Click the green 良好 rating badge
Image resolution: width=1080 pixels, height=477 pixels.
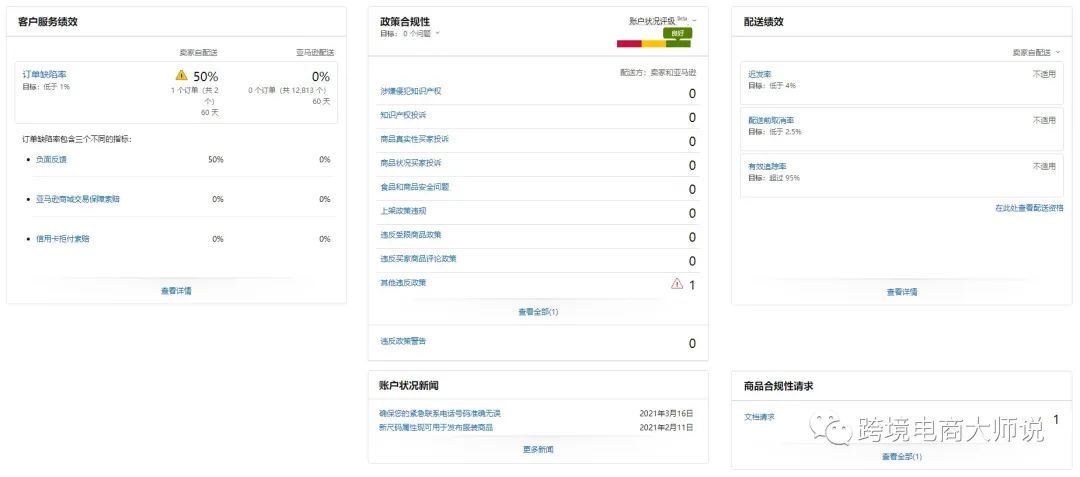678,33
